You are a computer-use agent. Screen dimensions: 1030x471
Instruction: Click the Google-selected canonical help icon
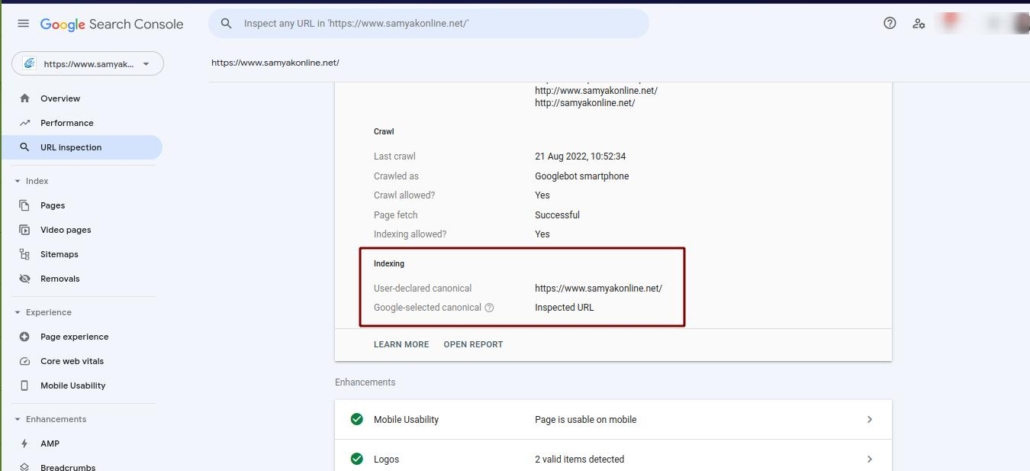tap(489, 307)
